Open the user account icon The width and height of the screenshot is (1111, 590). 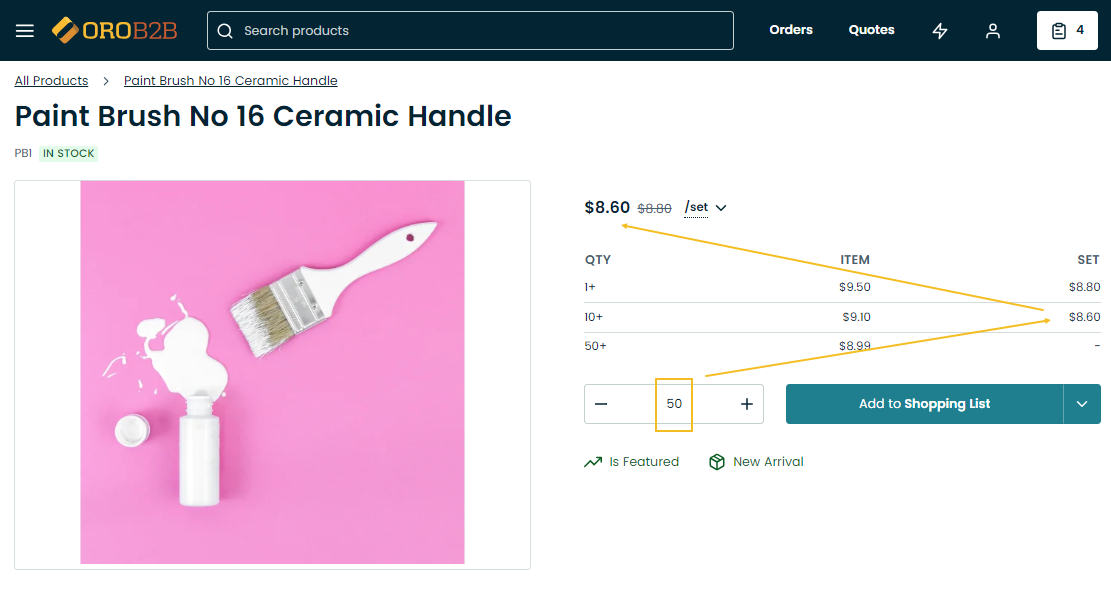point(993,31)
